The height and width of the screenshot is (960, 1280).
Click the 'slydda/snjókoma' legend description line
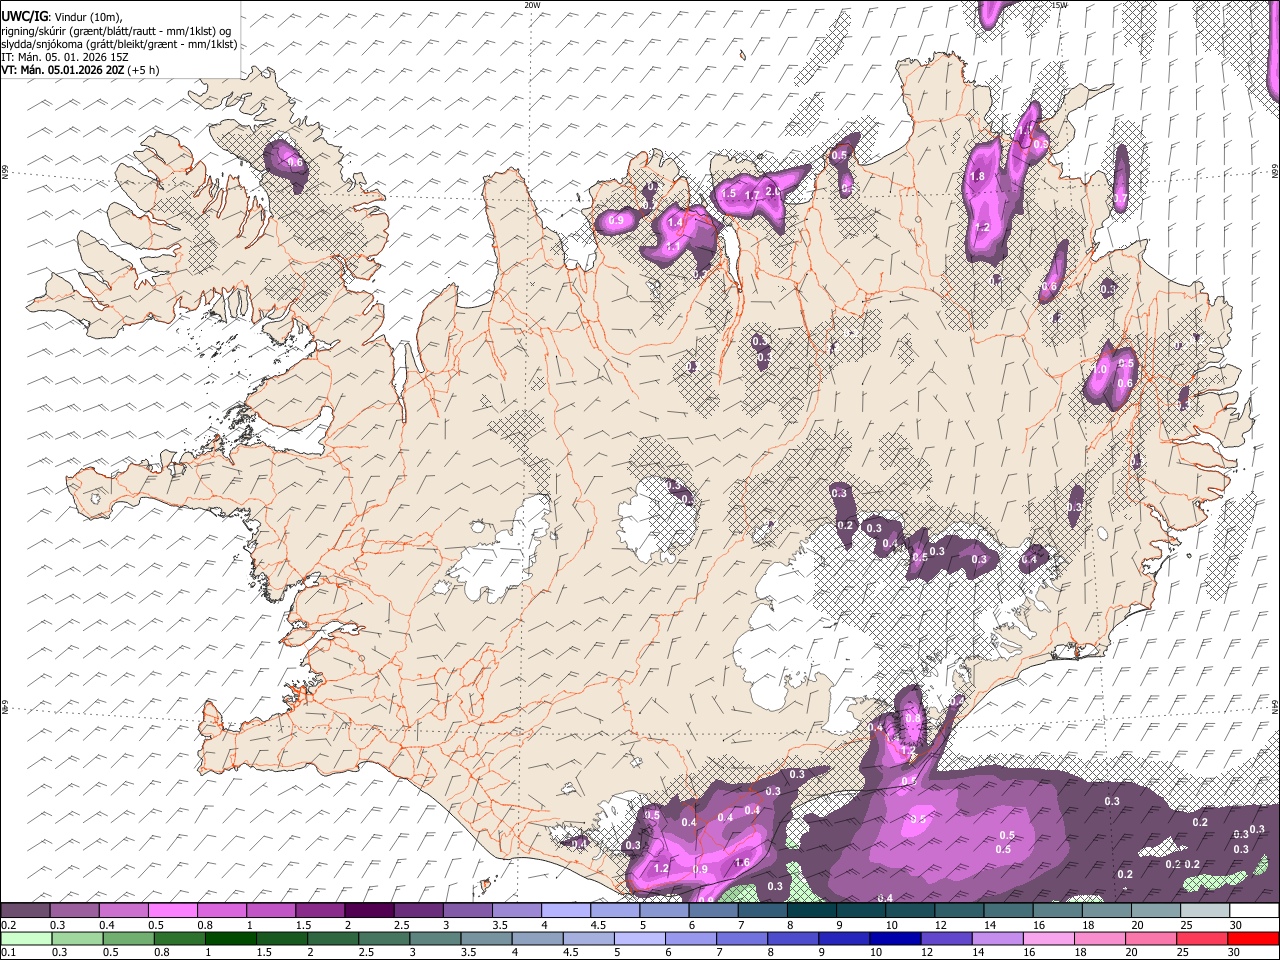pyautogui.click(x=119, y=44)
